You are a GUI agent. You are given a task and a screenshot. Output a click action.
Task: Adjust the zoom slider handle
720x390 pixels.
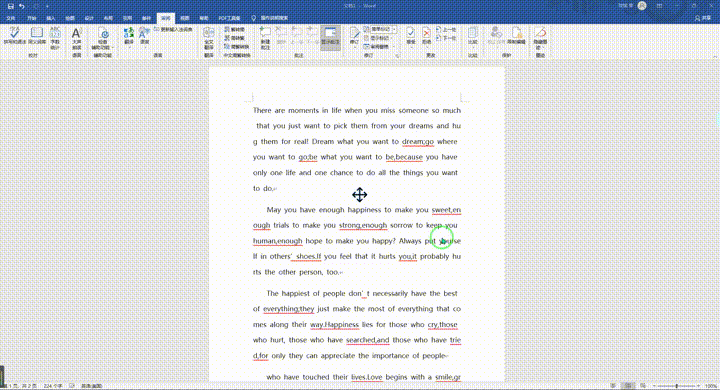(x=677, y=386)
